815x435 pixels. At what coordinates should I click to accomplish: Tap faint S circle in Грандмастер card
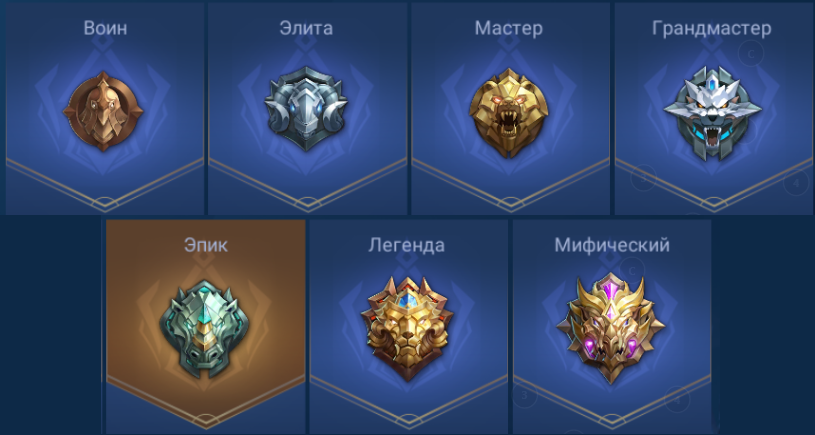643,178
